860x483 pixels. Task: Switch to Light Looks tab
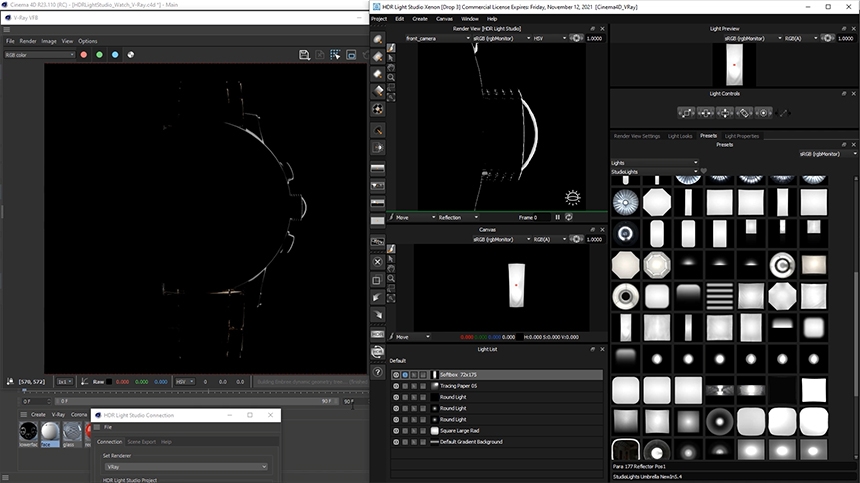pyautogui.click(x=680, y=136)
